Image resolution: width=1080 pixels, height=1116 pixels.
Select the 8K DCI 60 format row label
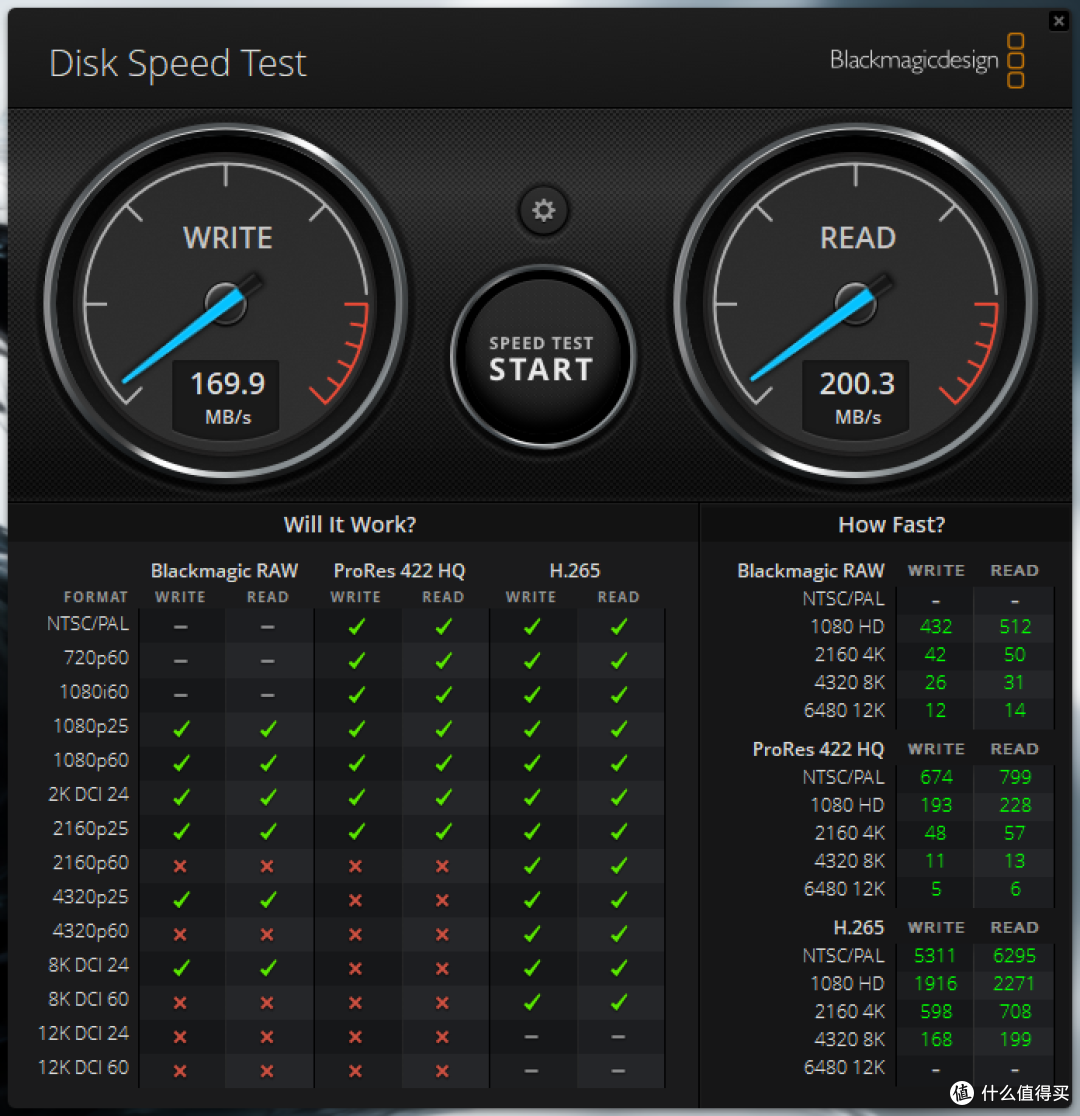pos(88,999)
